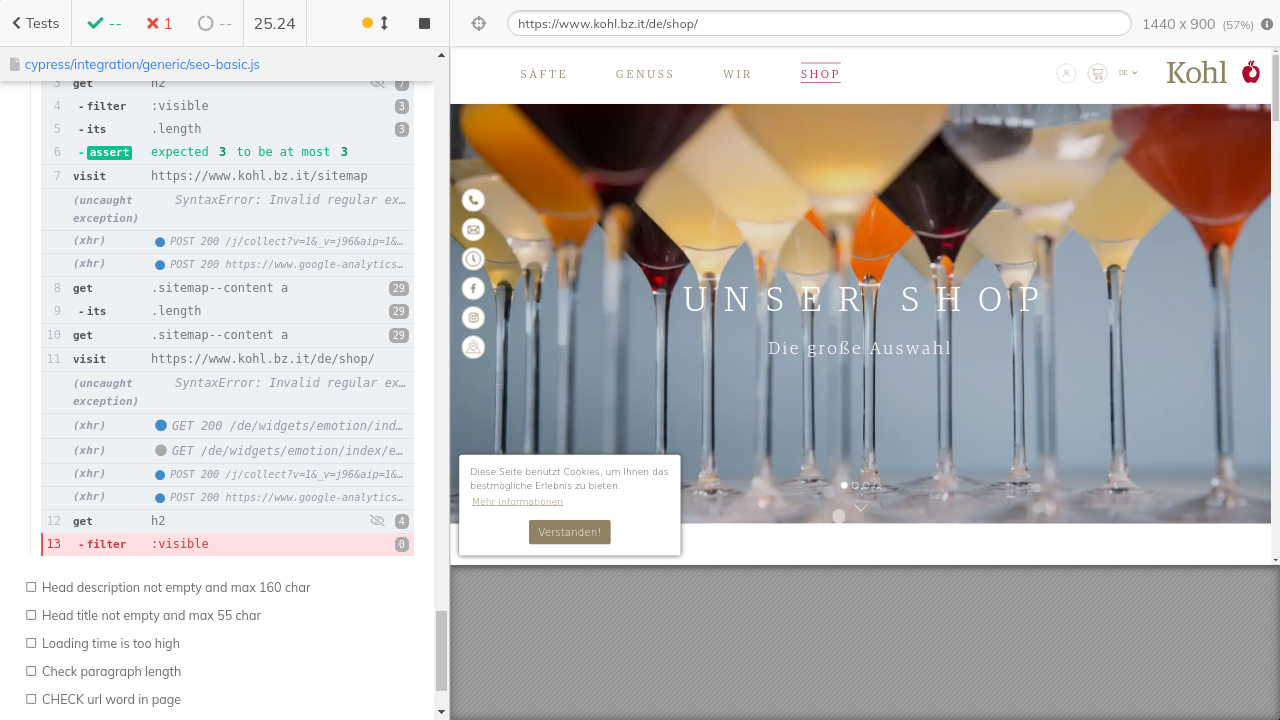The image size is (1280, 720).
Task: Select first slider dot on the hero carousel
Action: pos(844,485)
